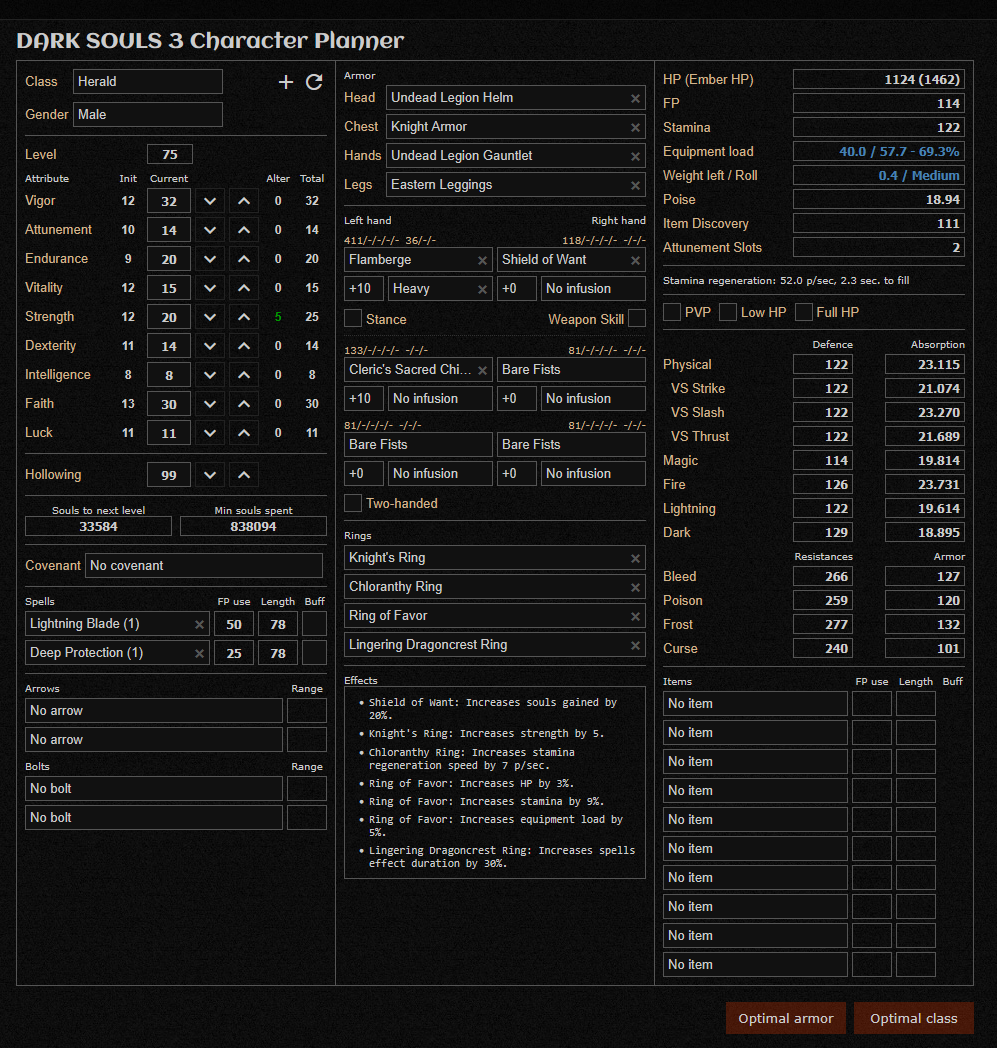
Task: Clear the Heavy infusion
Action: 482,289
